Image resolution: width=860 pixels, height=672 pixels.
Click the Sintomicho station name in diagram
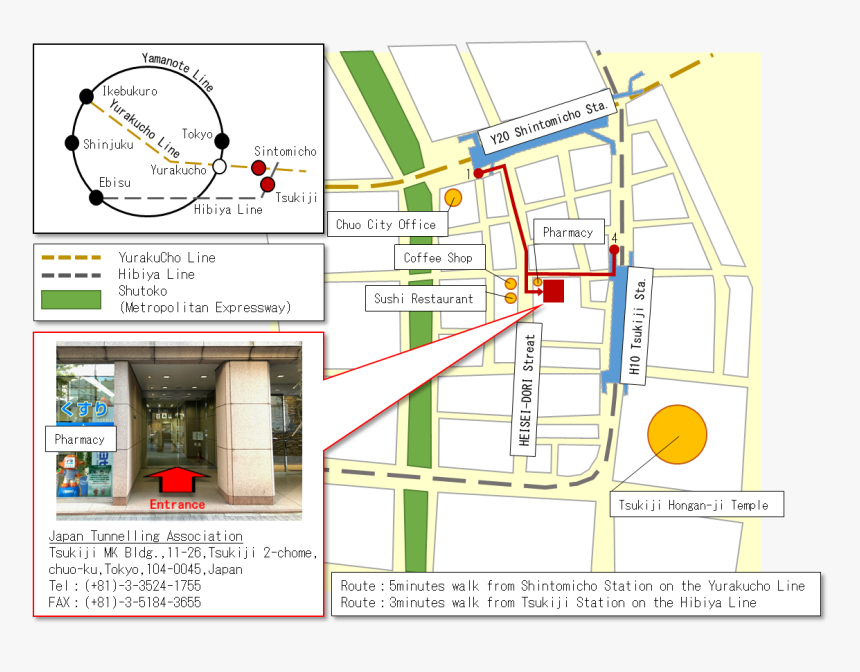pos(285,151)
